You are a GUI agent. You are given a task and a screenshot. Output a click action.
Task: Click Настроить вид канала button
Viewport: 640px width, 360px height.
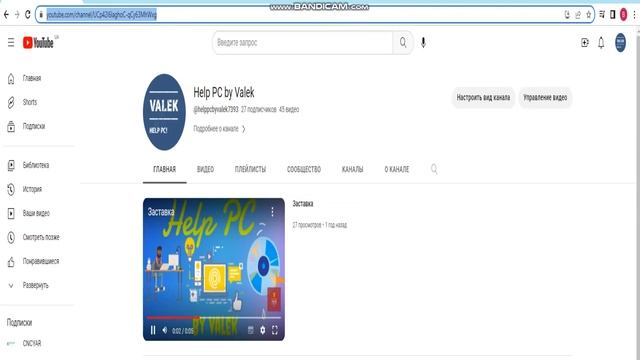coord(483,98)
